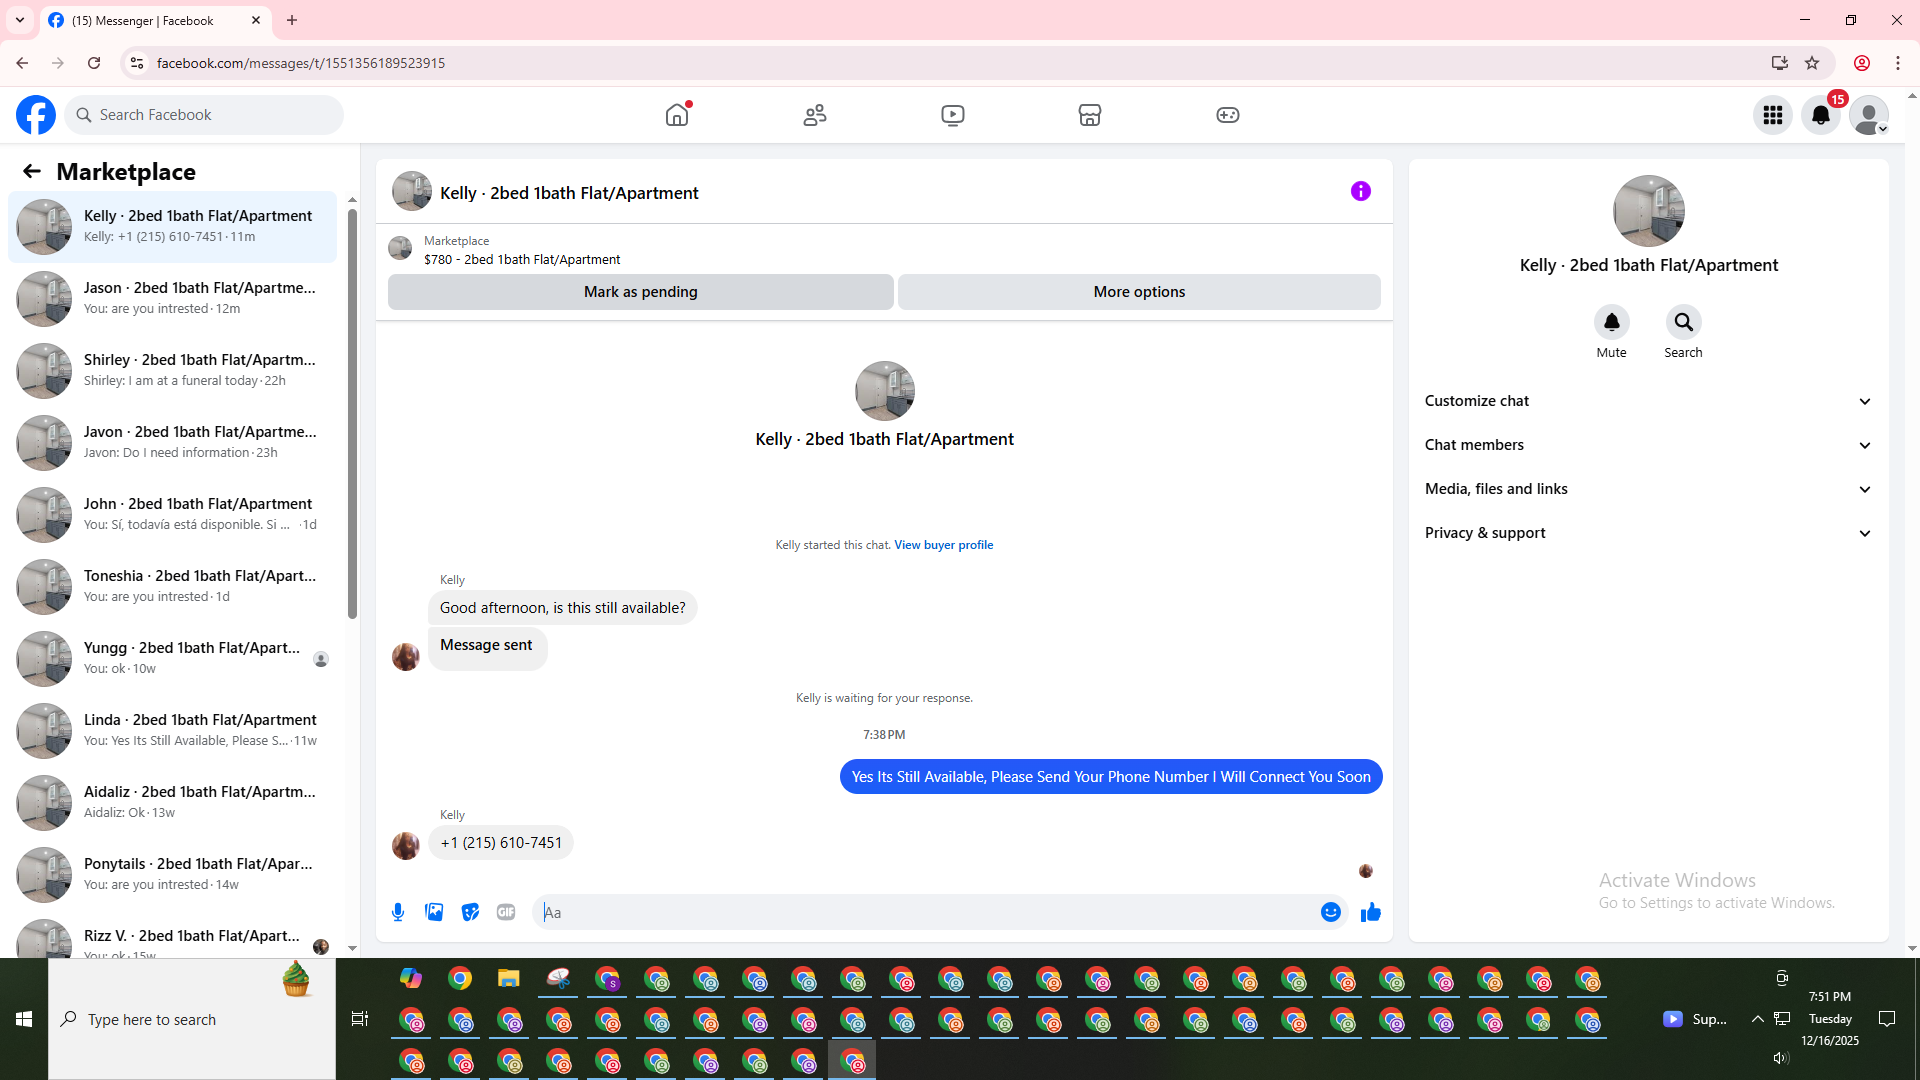1920x1080 pixels.
Task: Expand the Customize chat section
Action: pyautogui.click(x=1648, y=401)
